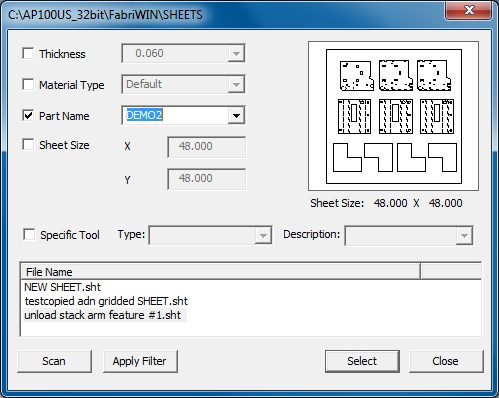Open the Thickness 0.060 dropdown

click(x=236, y=53)
